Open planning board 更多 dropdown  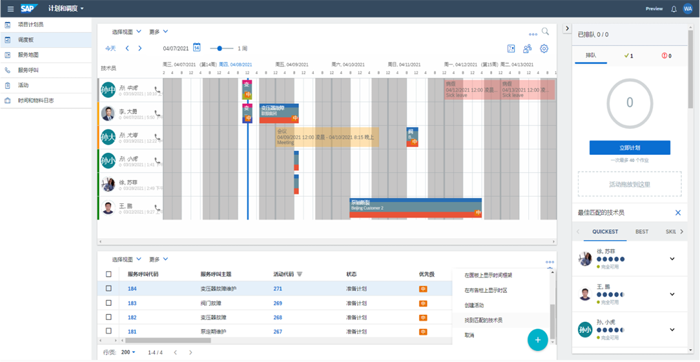(158, 32)
